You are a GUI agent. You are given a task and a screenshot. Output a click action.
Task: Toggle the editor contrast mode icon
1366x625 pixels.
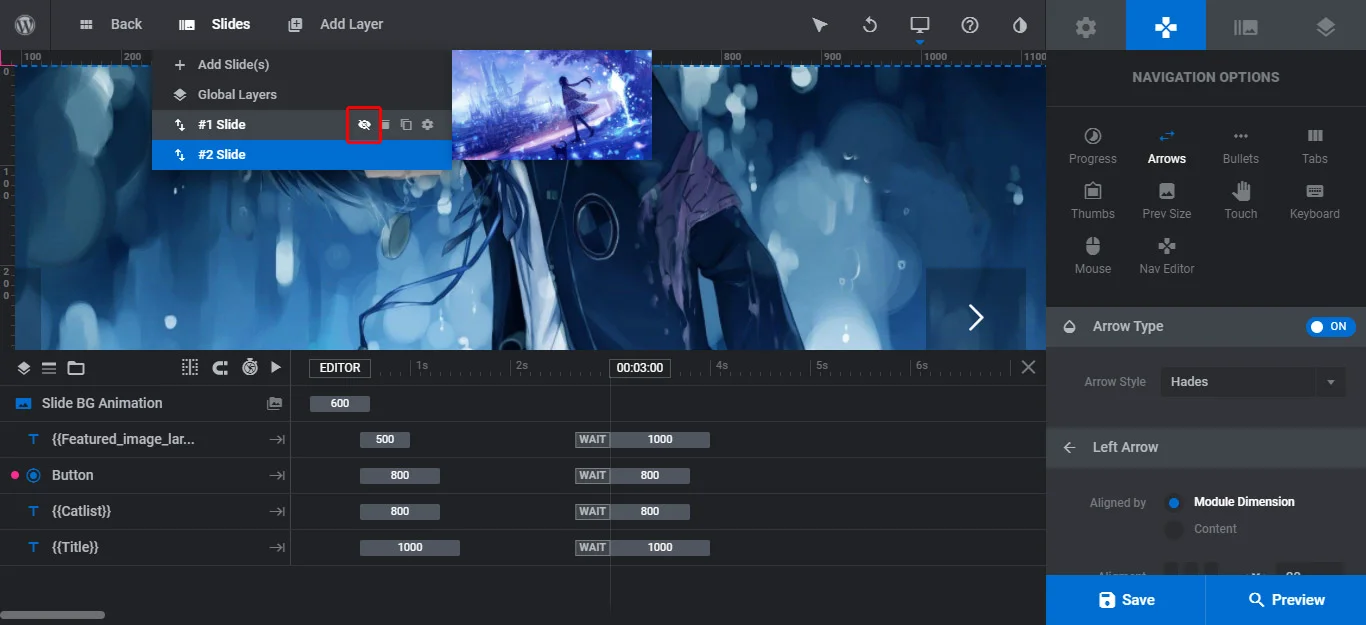tap(1020, 25)
